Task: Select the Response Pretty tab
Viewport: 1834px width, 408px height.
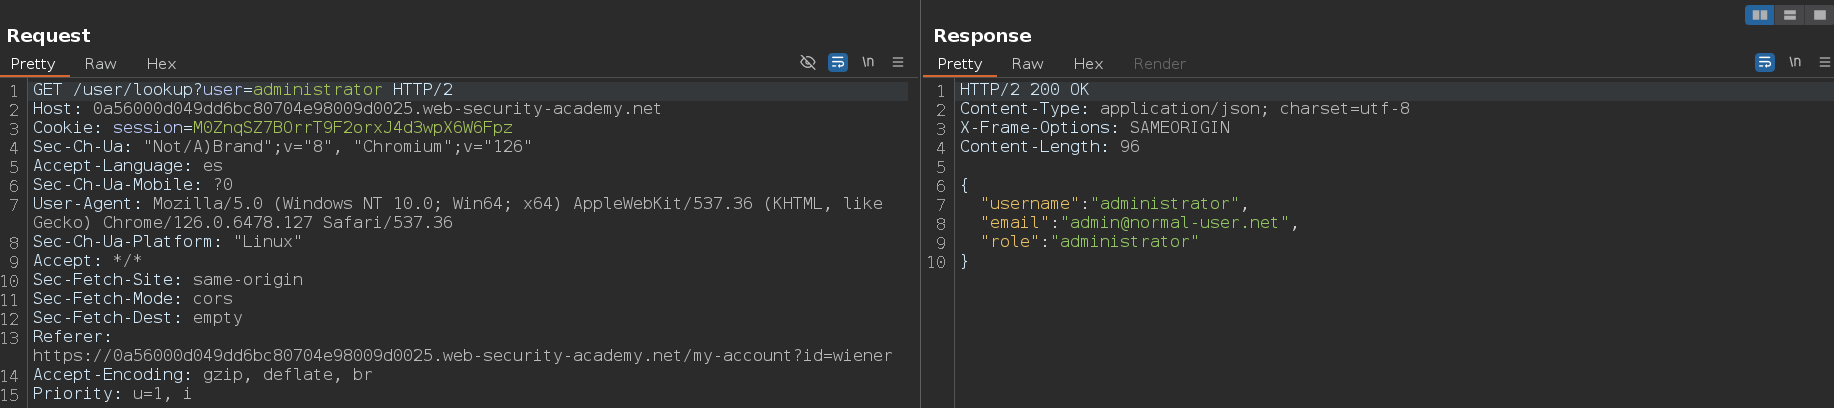Action: click(x=960, y=64)
